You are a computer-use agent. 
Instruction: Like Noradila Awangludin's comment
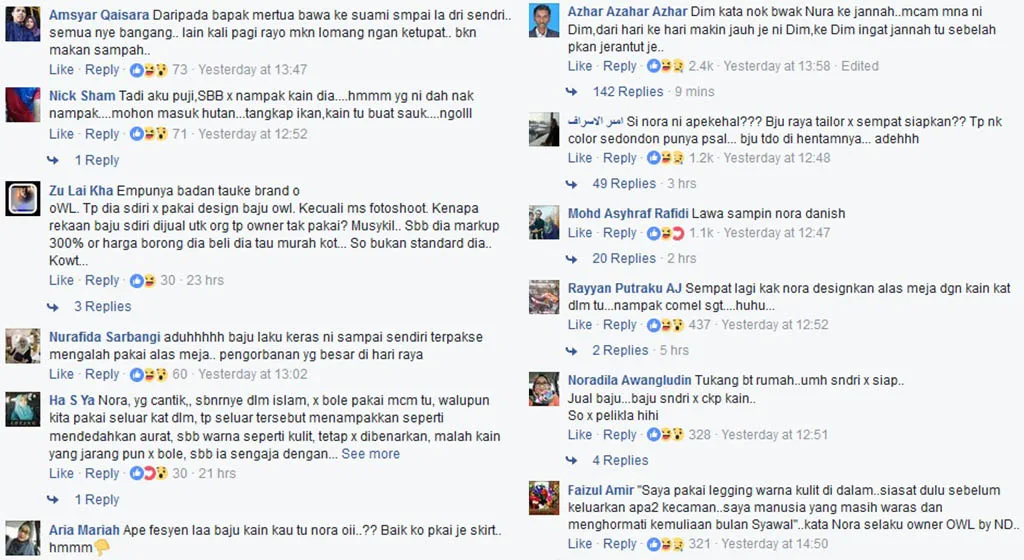(580, 435)
